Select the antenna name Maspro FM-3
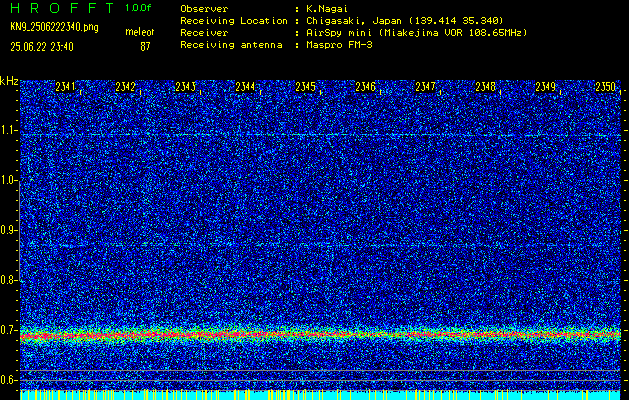 coord(339,45)
